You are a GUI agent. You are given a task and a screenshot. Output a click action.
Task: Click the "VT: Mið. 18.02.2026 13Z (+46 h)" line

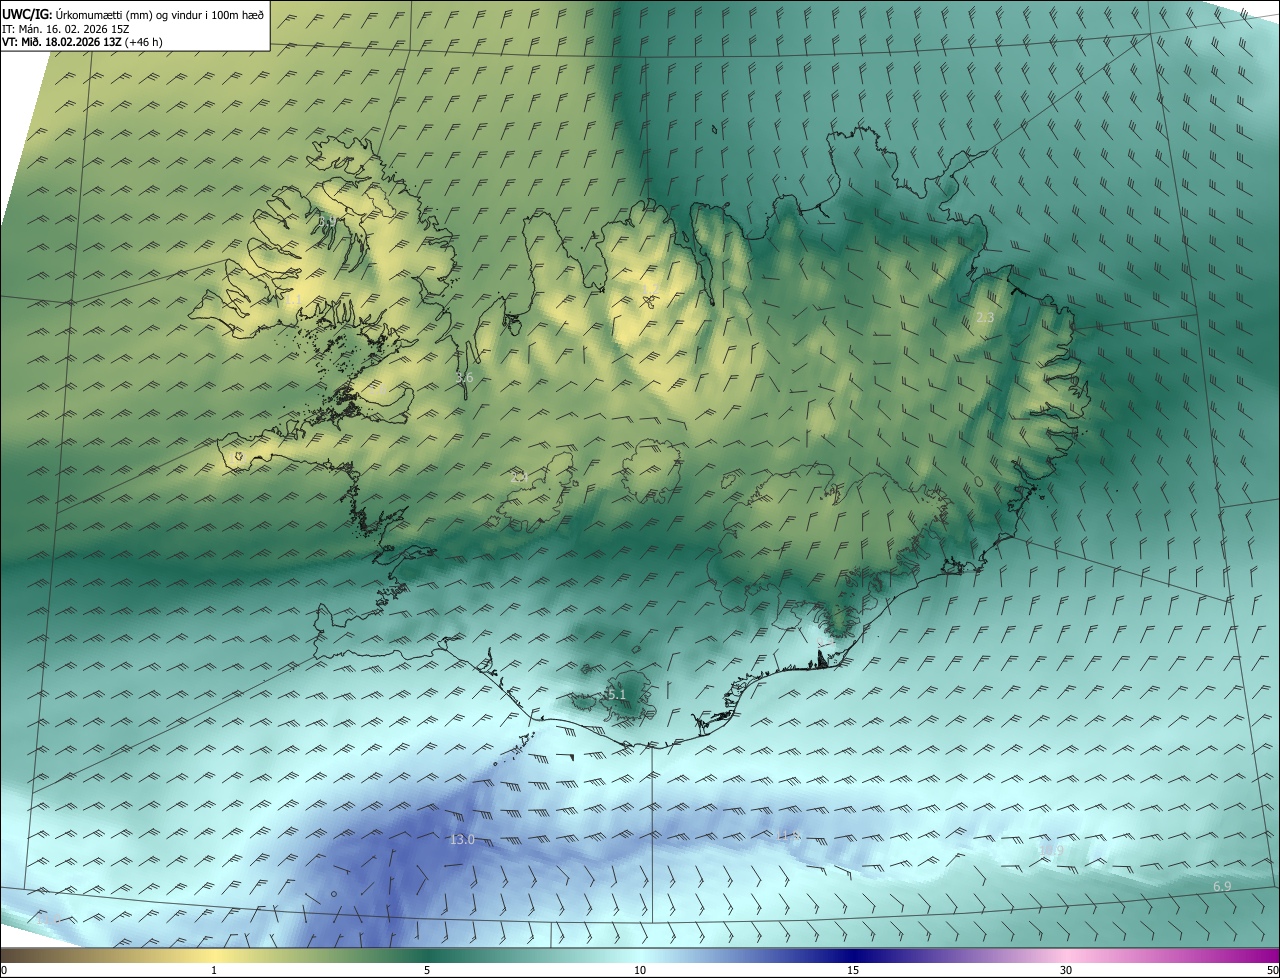(x=82, y=42)
